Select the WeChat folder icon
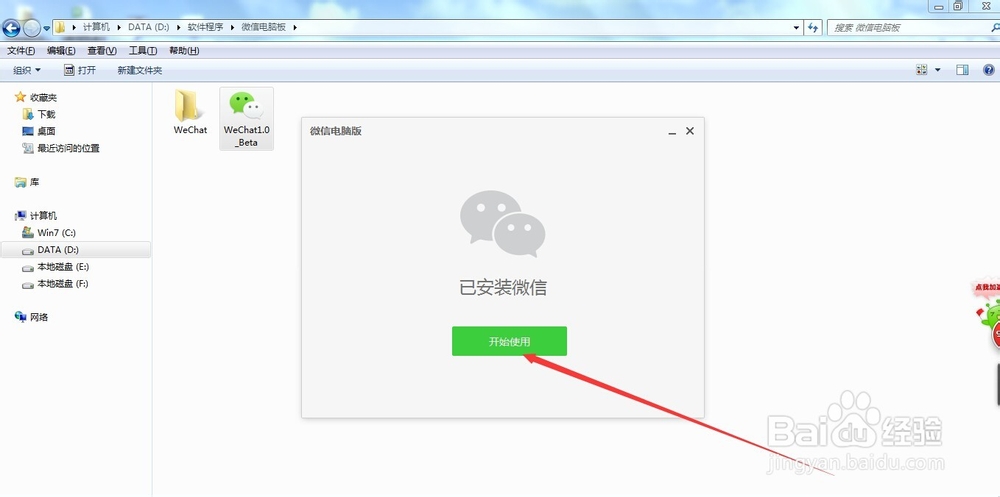Screen dimensions: 1000x497 [190, 112]
